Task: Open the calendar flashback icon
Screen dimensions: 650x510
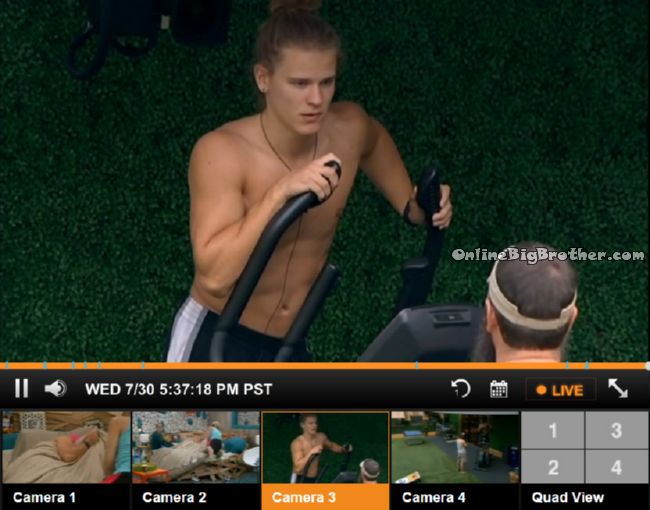Action: click(499, 389)
